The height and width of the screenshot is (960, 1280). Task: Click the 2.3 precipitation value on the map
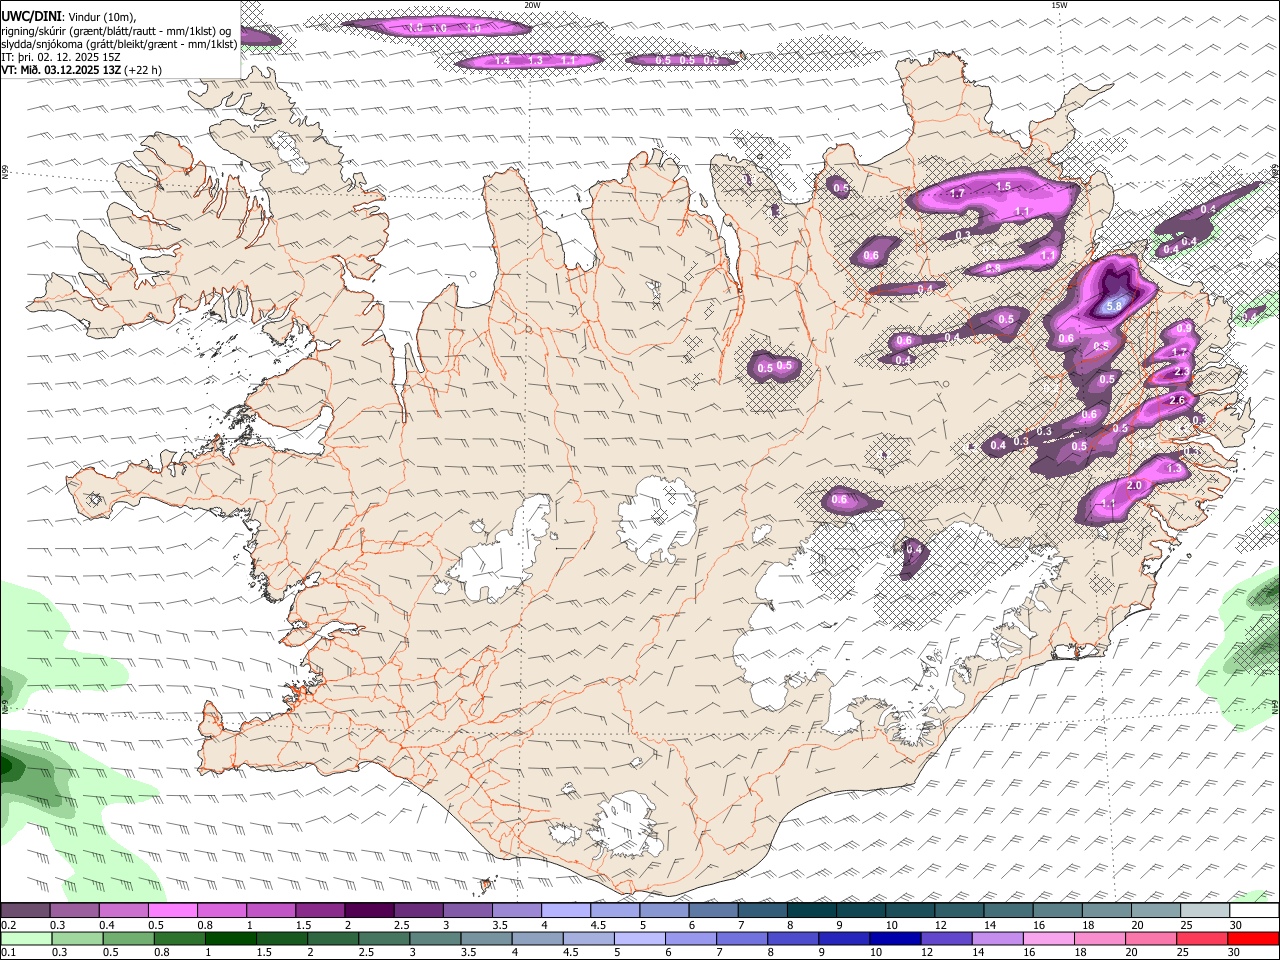tap(1181, 372)
